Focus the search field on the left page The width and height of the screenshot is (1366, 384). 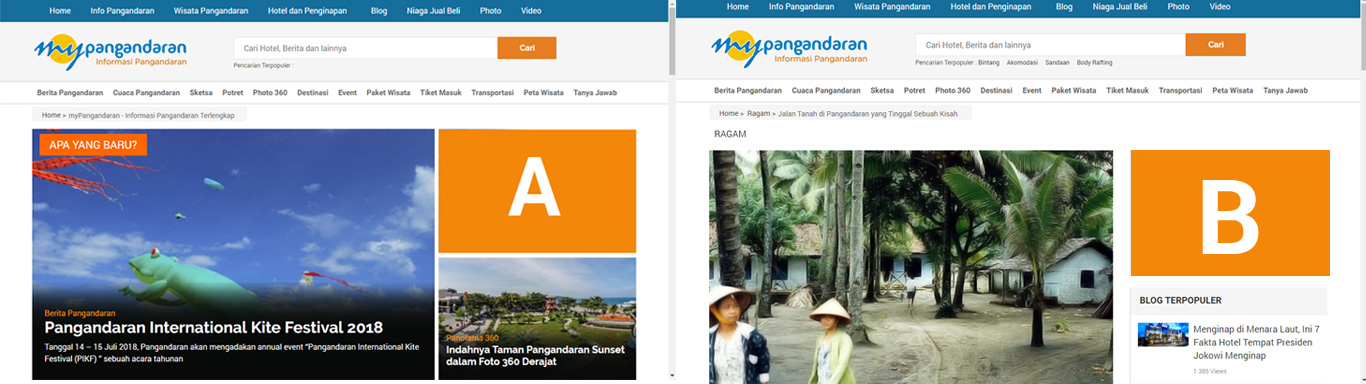pyautogui.click(x=365, y=48)
